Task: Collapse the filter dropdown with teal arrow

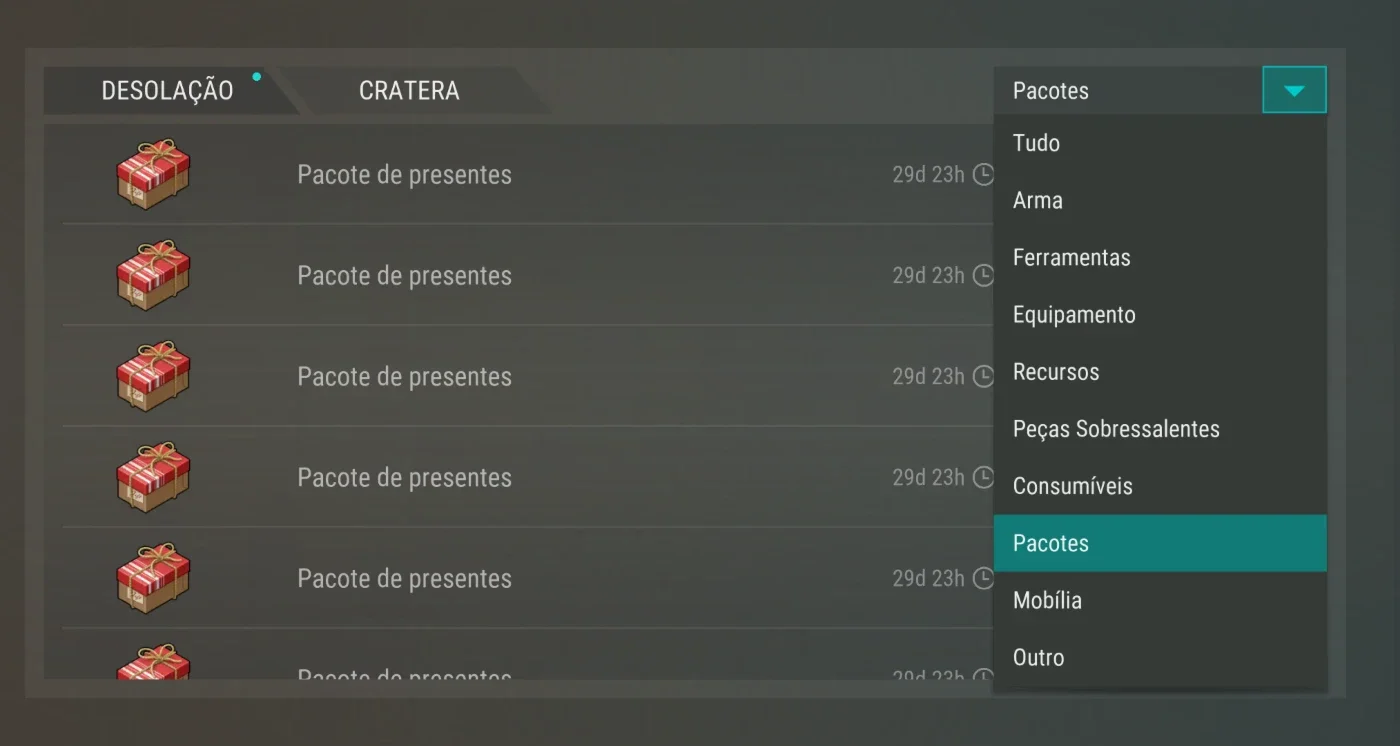Action: click(x=1294, y=90)
